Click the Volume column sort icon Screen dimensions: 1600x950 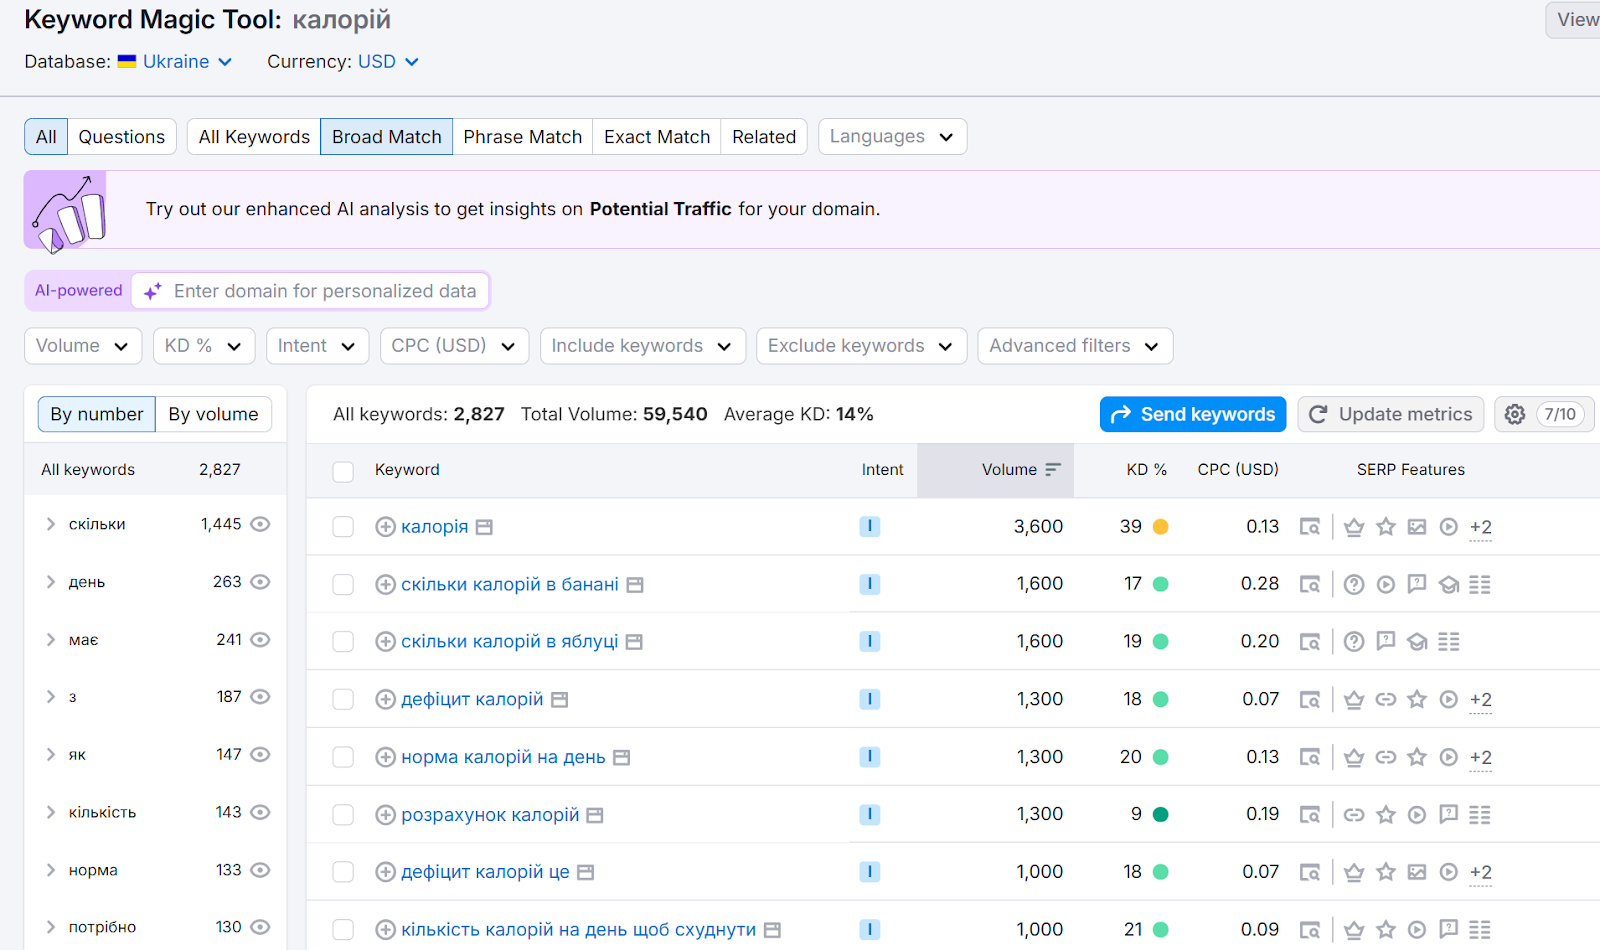pyautogui.click(x=1052, y=470)
